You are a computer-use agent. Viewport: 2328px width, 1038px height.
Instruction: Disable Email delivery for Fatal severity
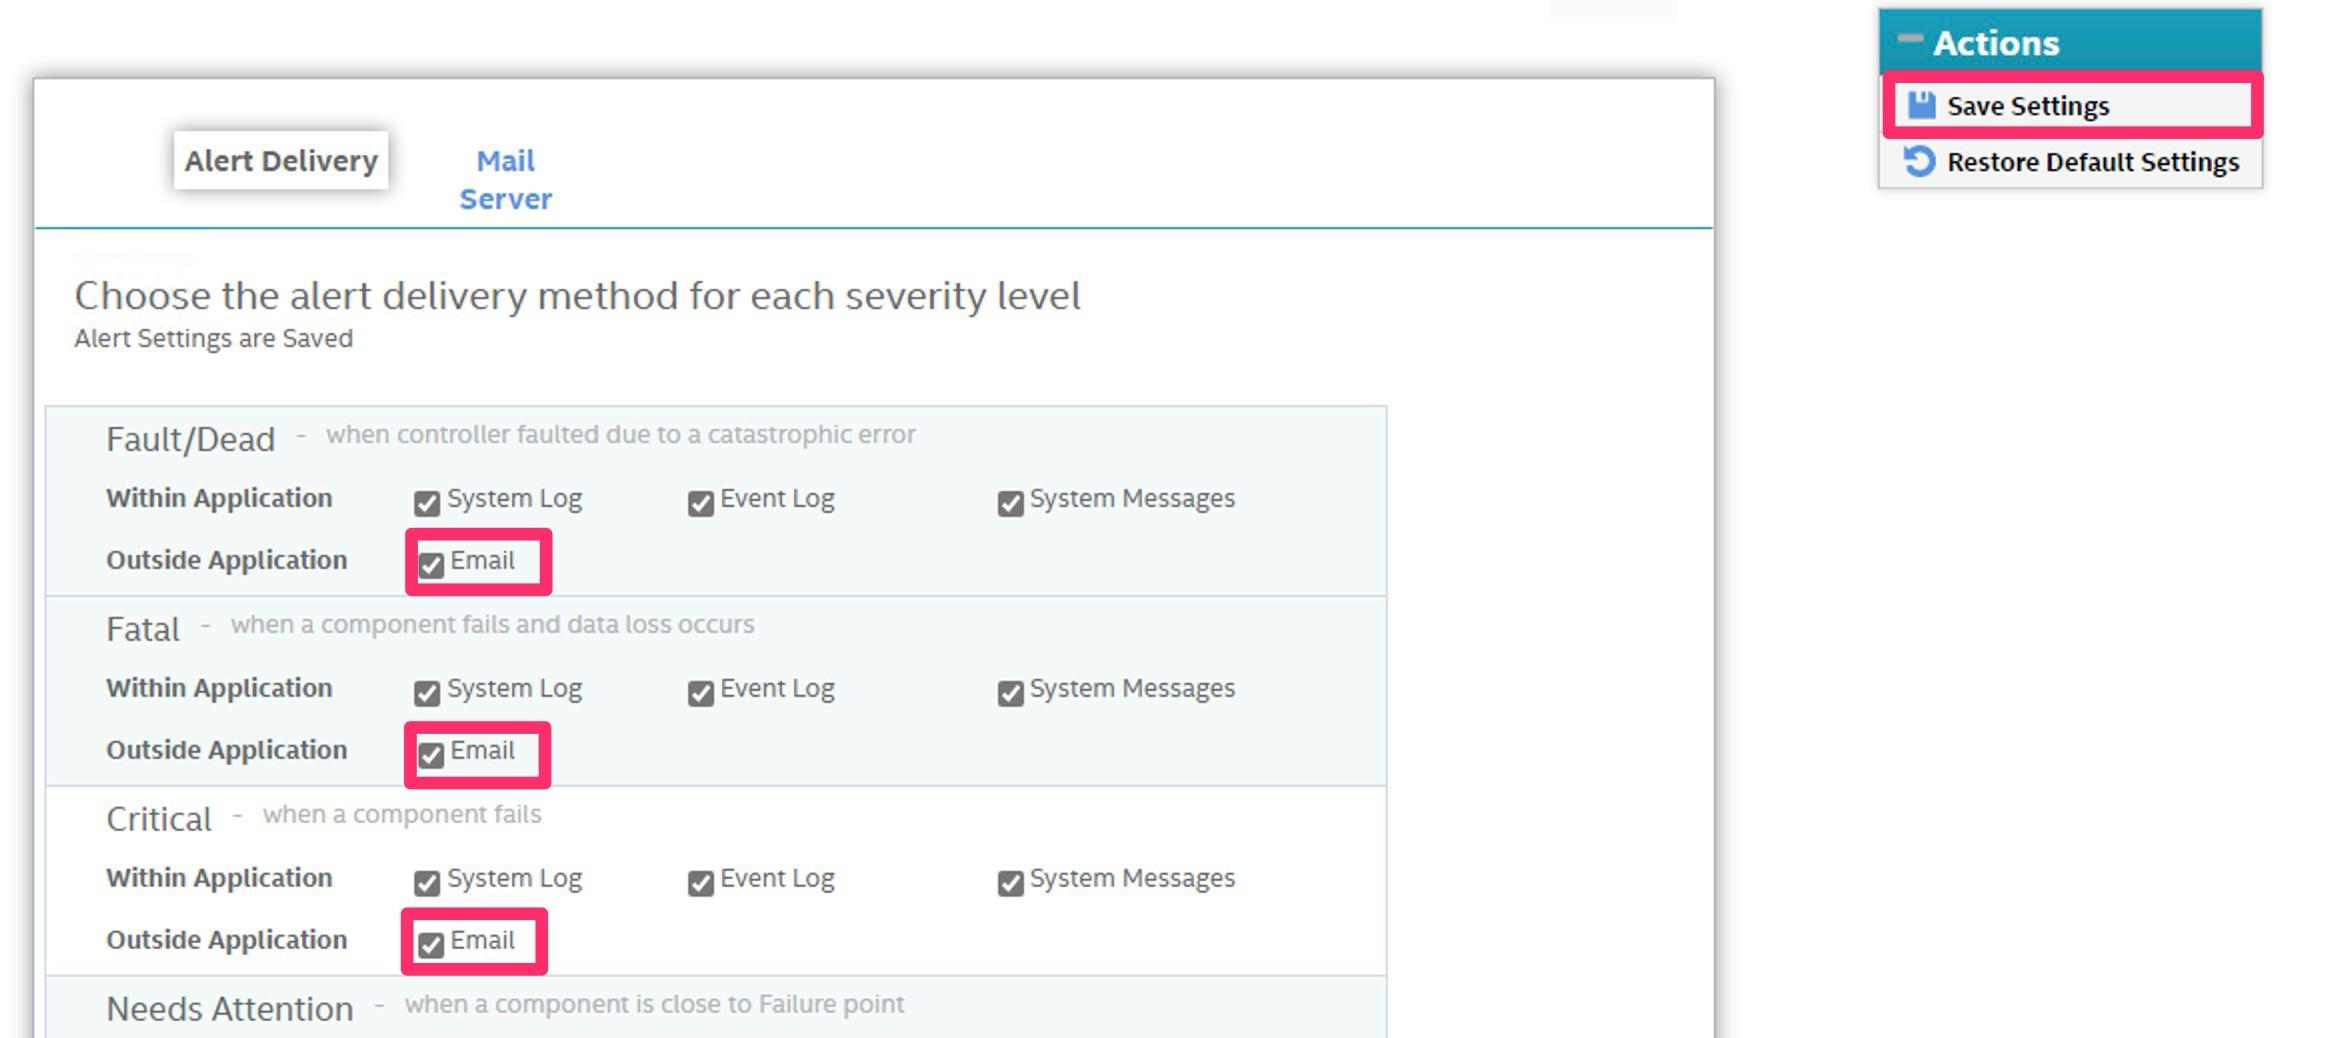(x=431, y=755)
